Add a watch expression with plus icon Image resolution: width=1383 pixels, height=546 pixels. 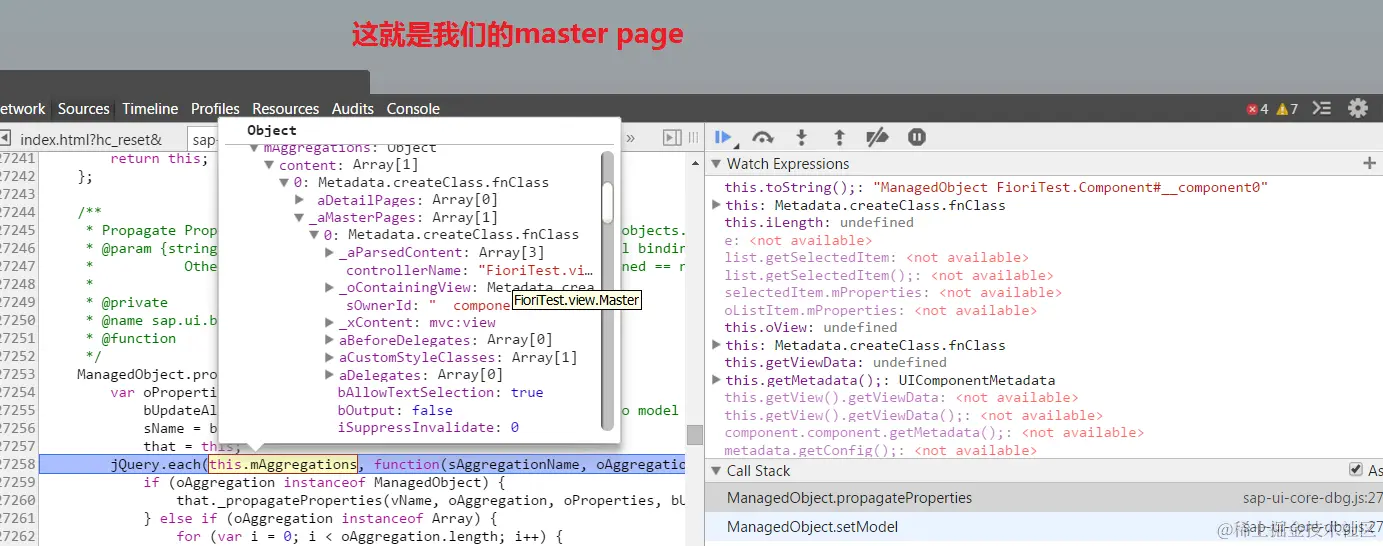click(x=1369, y=163)
